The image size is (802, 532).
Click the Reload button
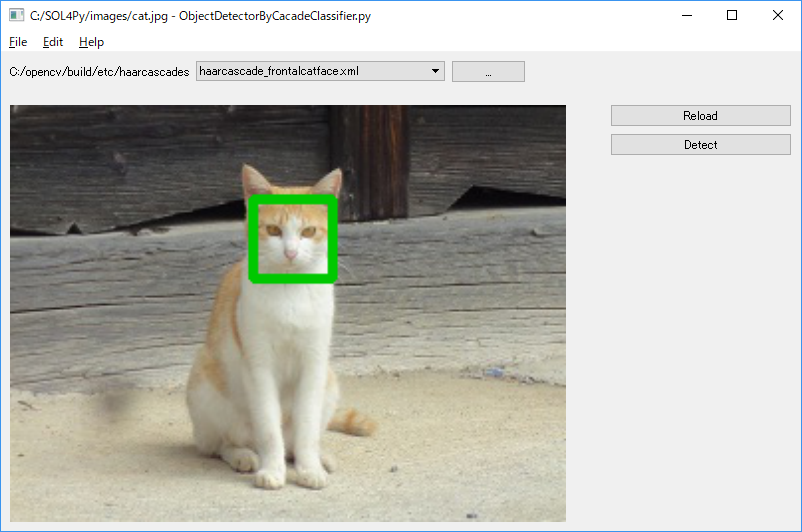click(700, 116)
